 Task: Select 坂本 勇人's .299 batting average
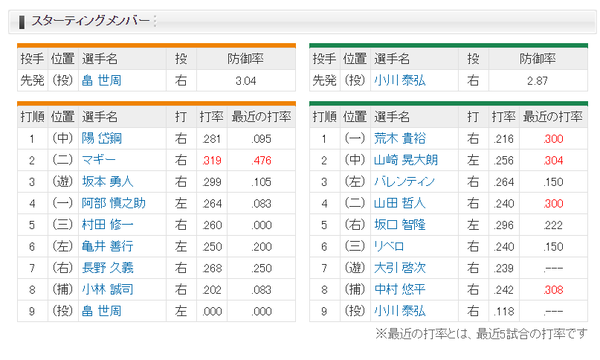(212, 182)
